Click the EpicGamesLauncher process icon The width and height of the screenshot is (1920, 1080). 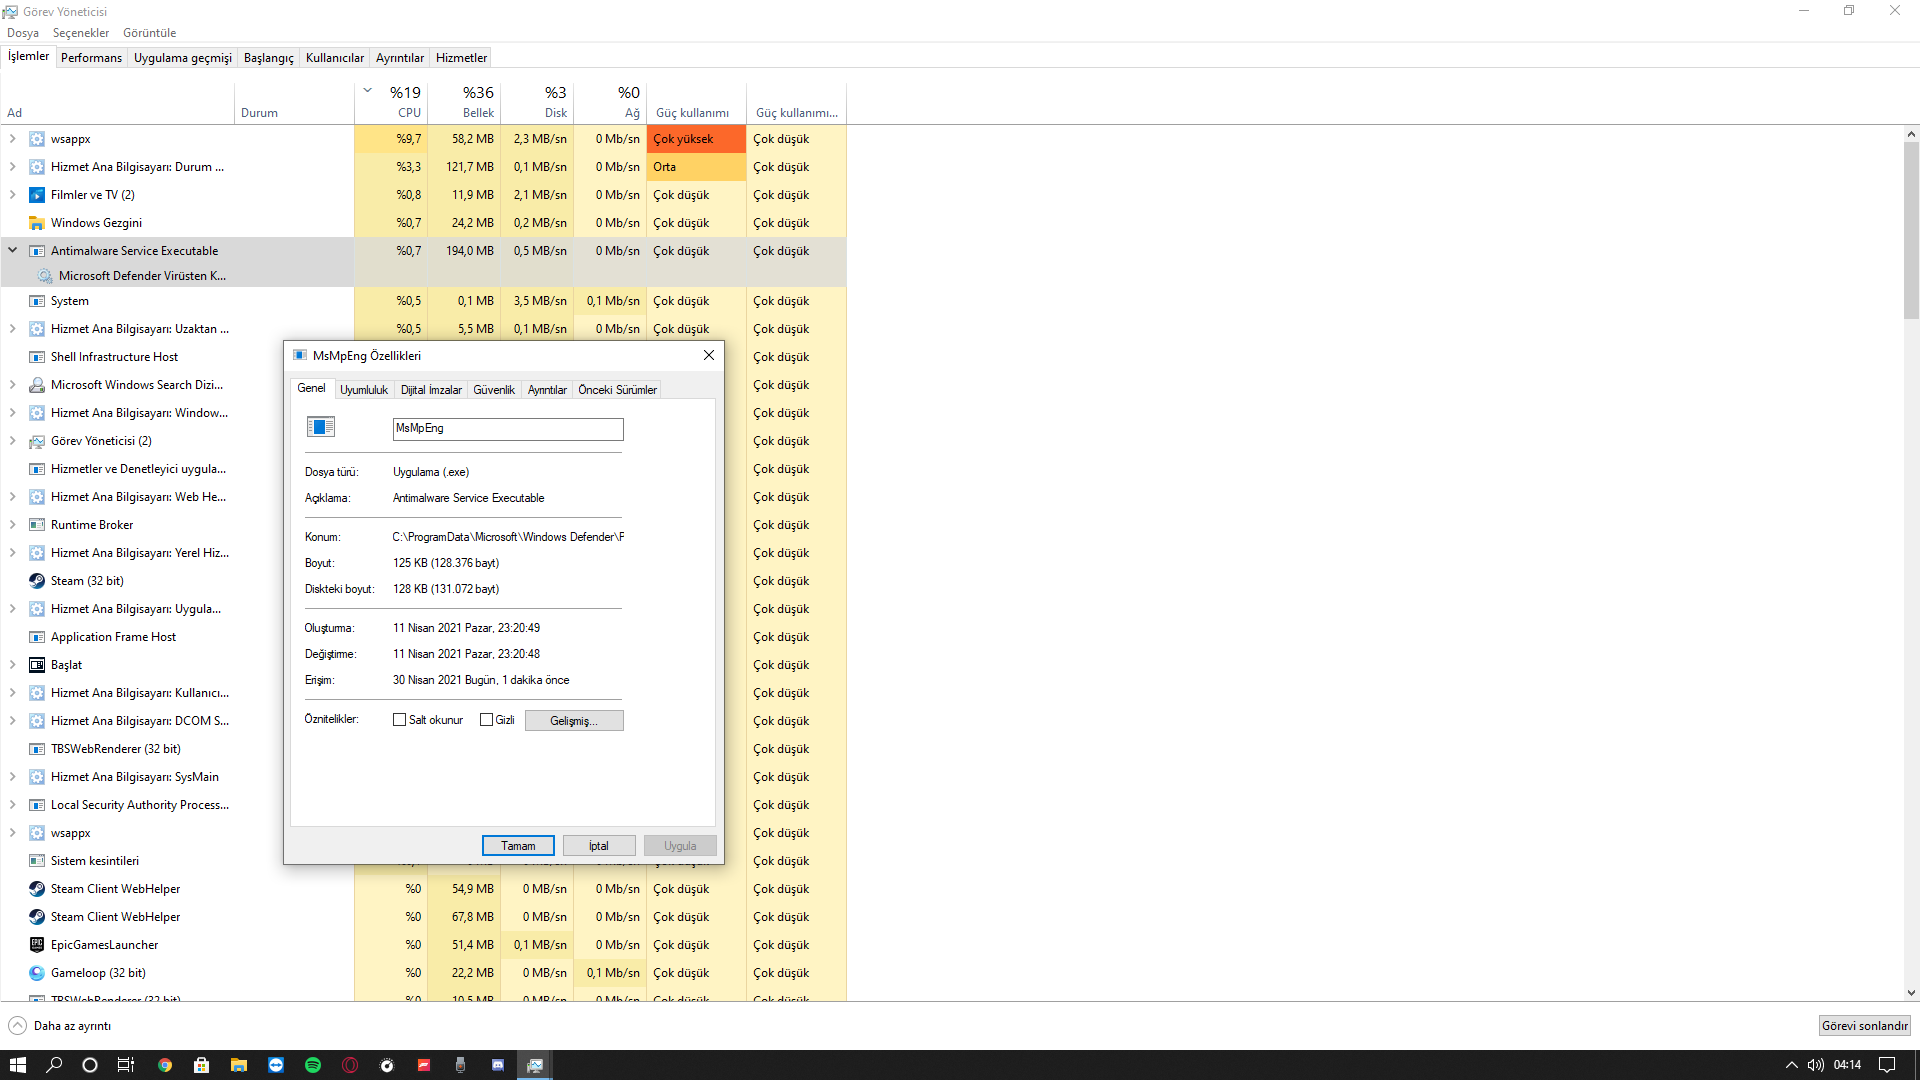(x=37, y=945)
